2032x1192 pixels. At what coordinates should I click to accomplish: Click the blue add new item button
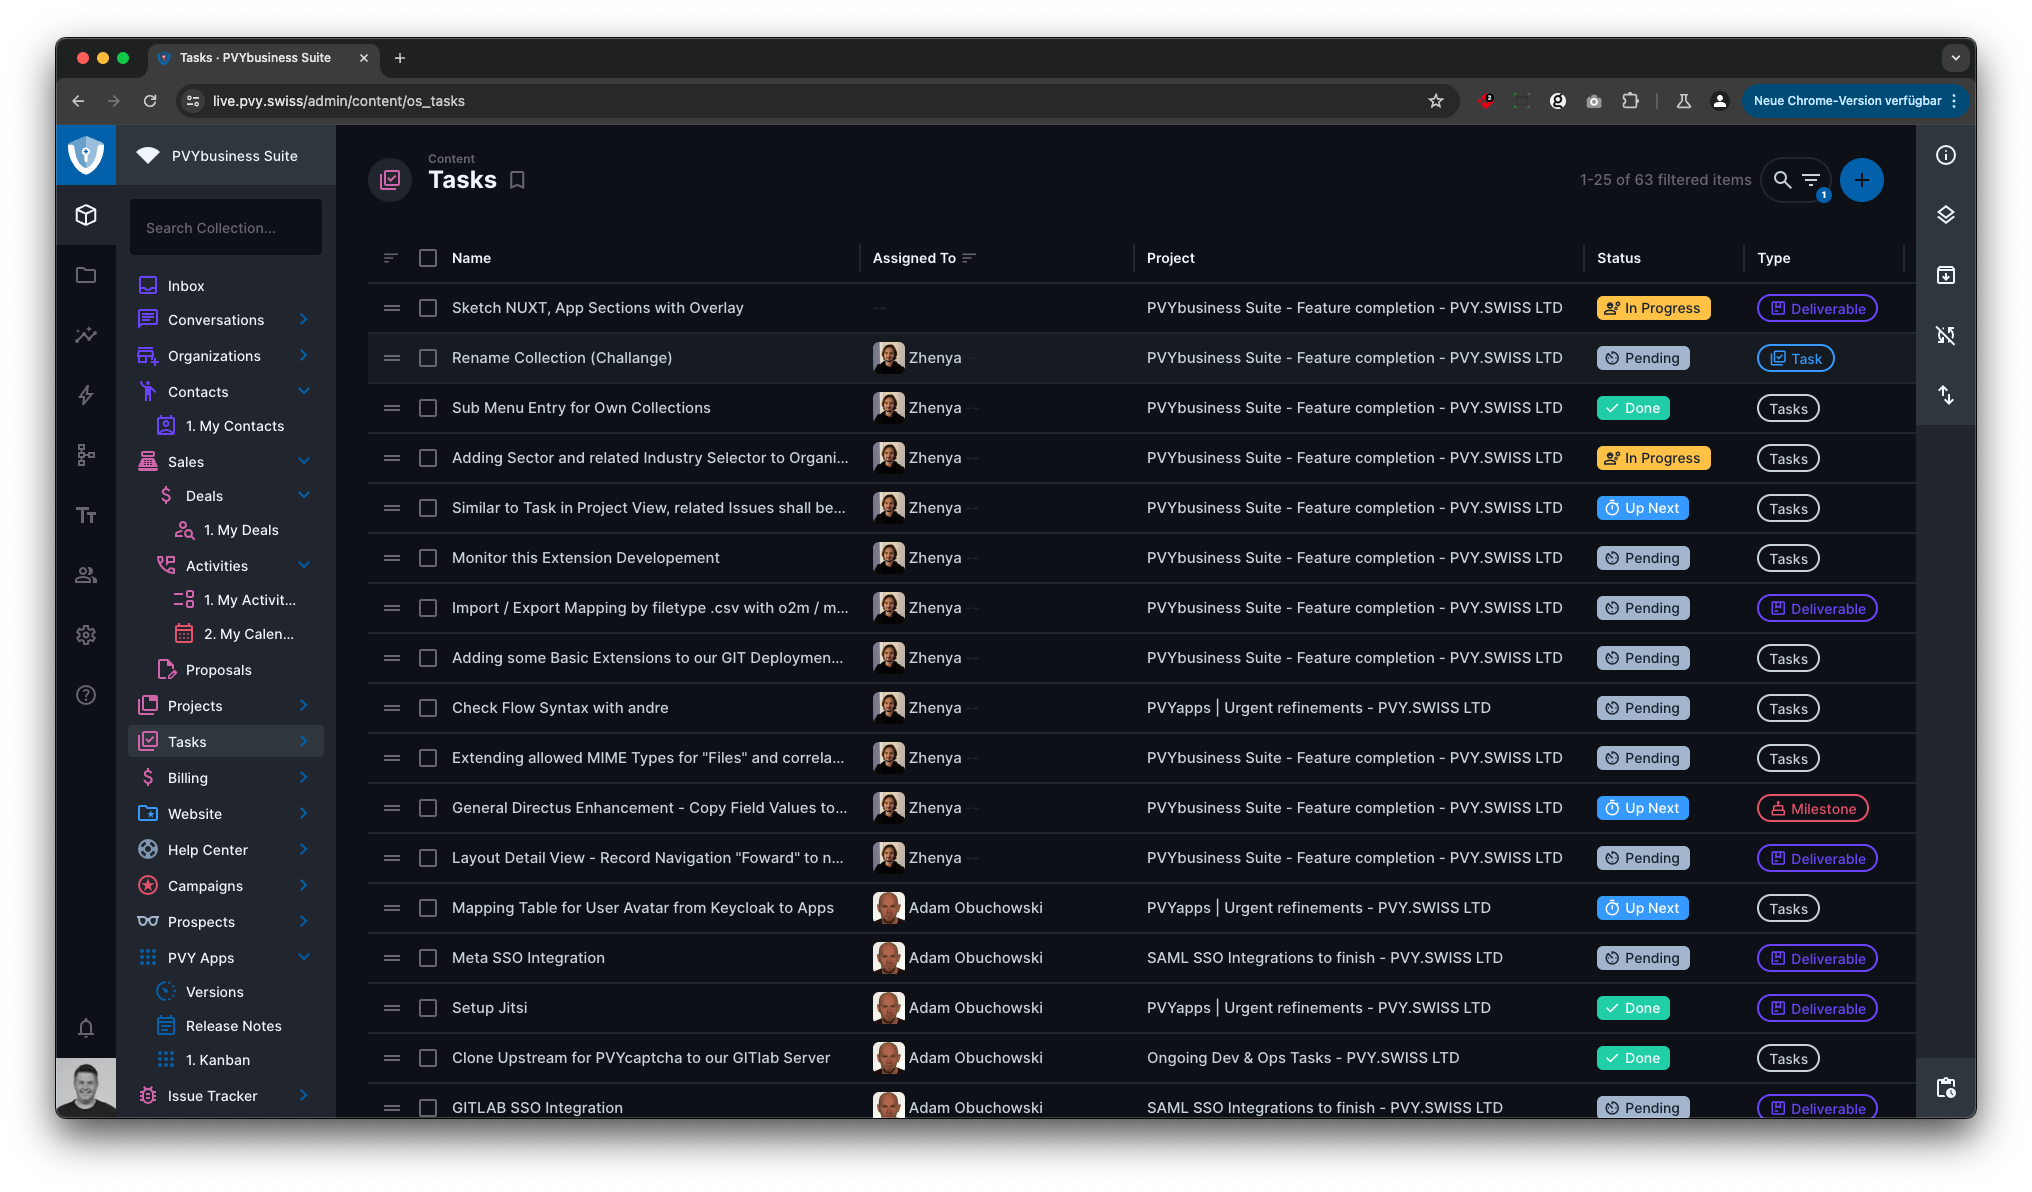1862,180
